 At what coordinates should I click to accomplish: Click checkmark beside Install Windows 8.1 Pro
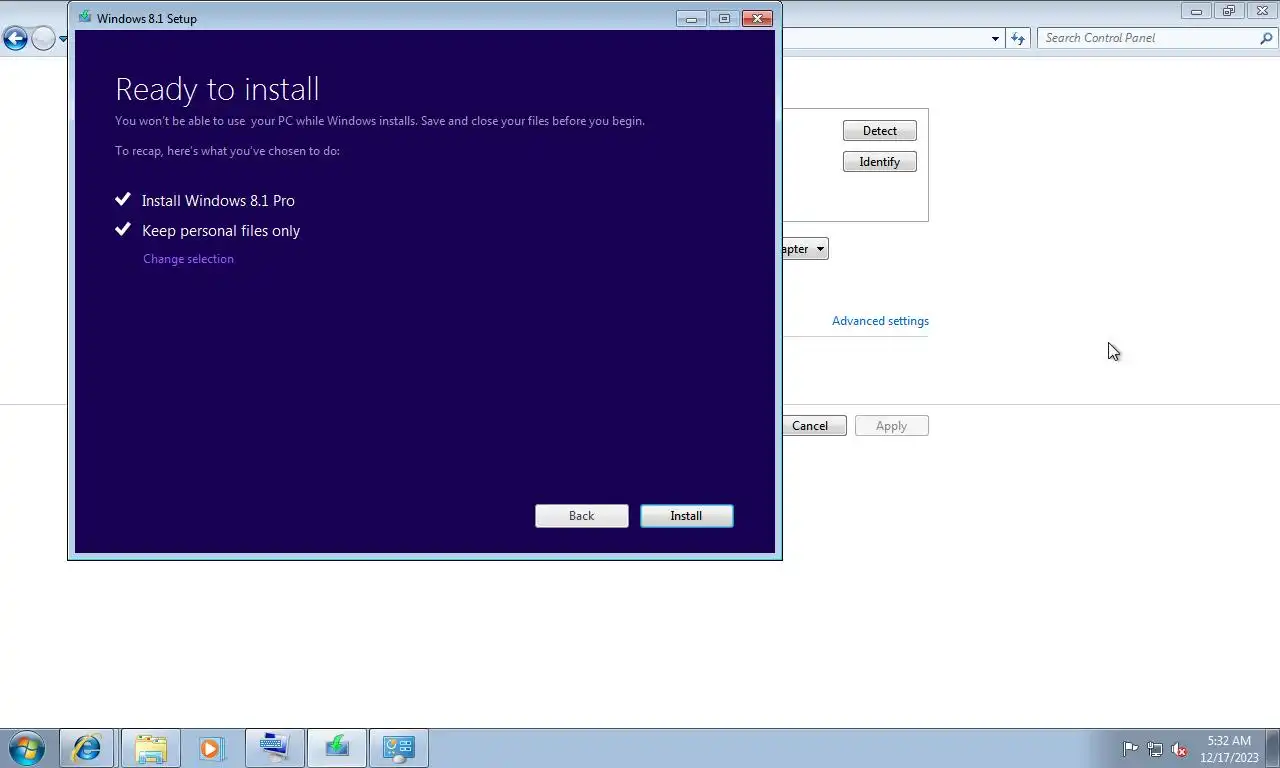click(x=123, y=199)
